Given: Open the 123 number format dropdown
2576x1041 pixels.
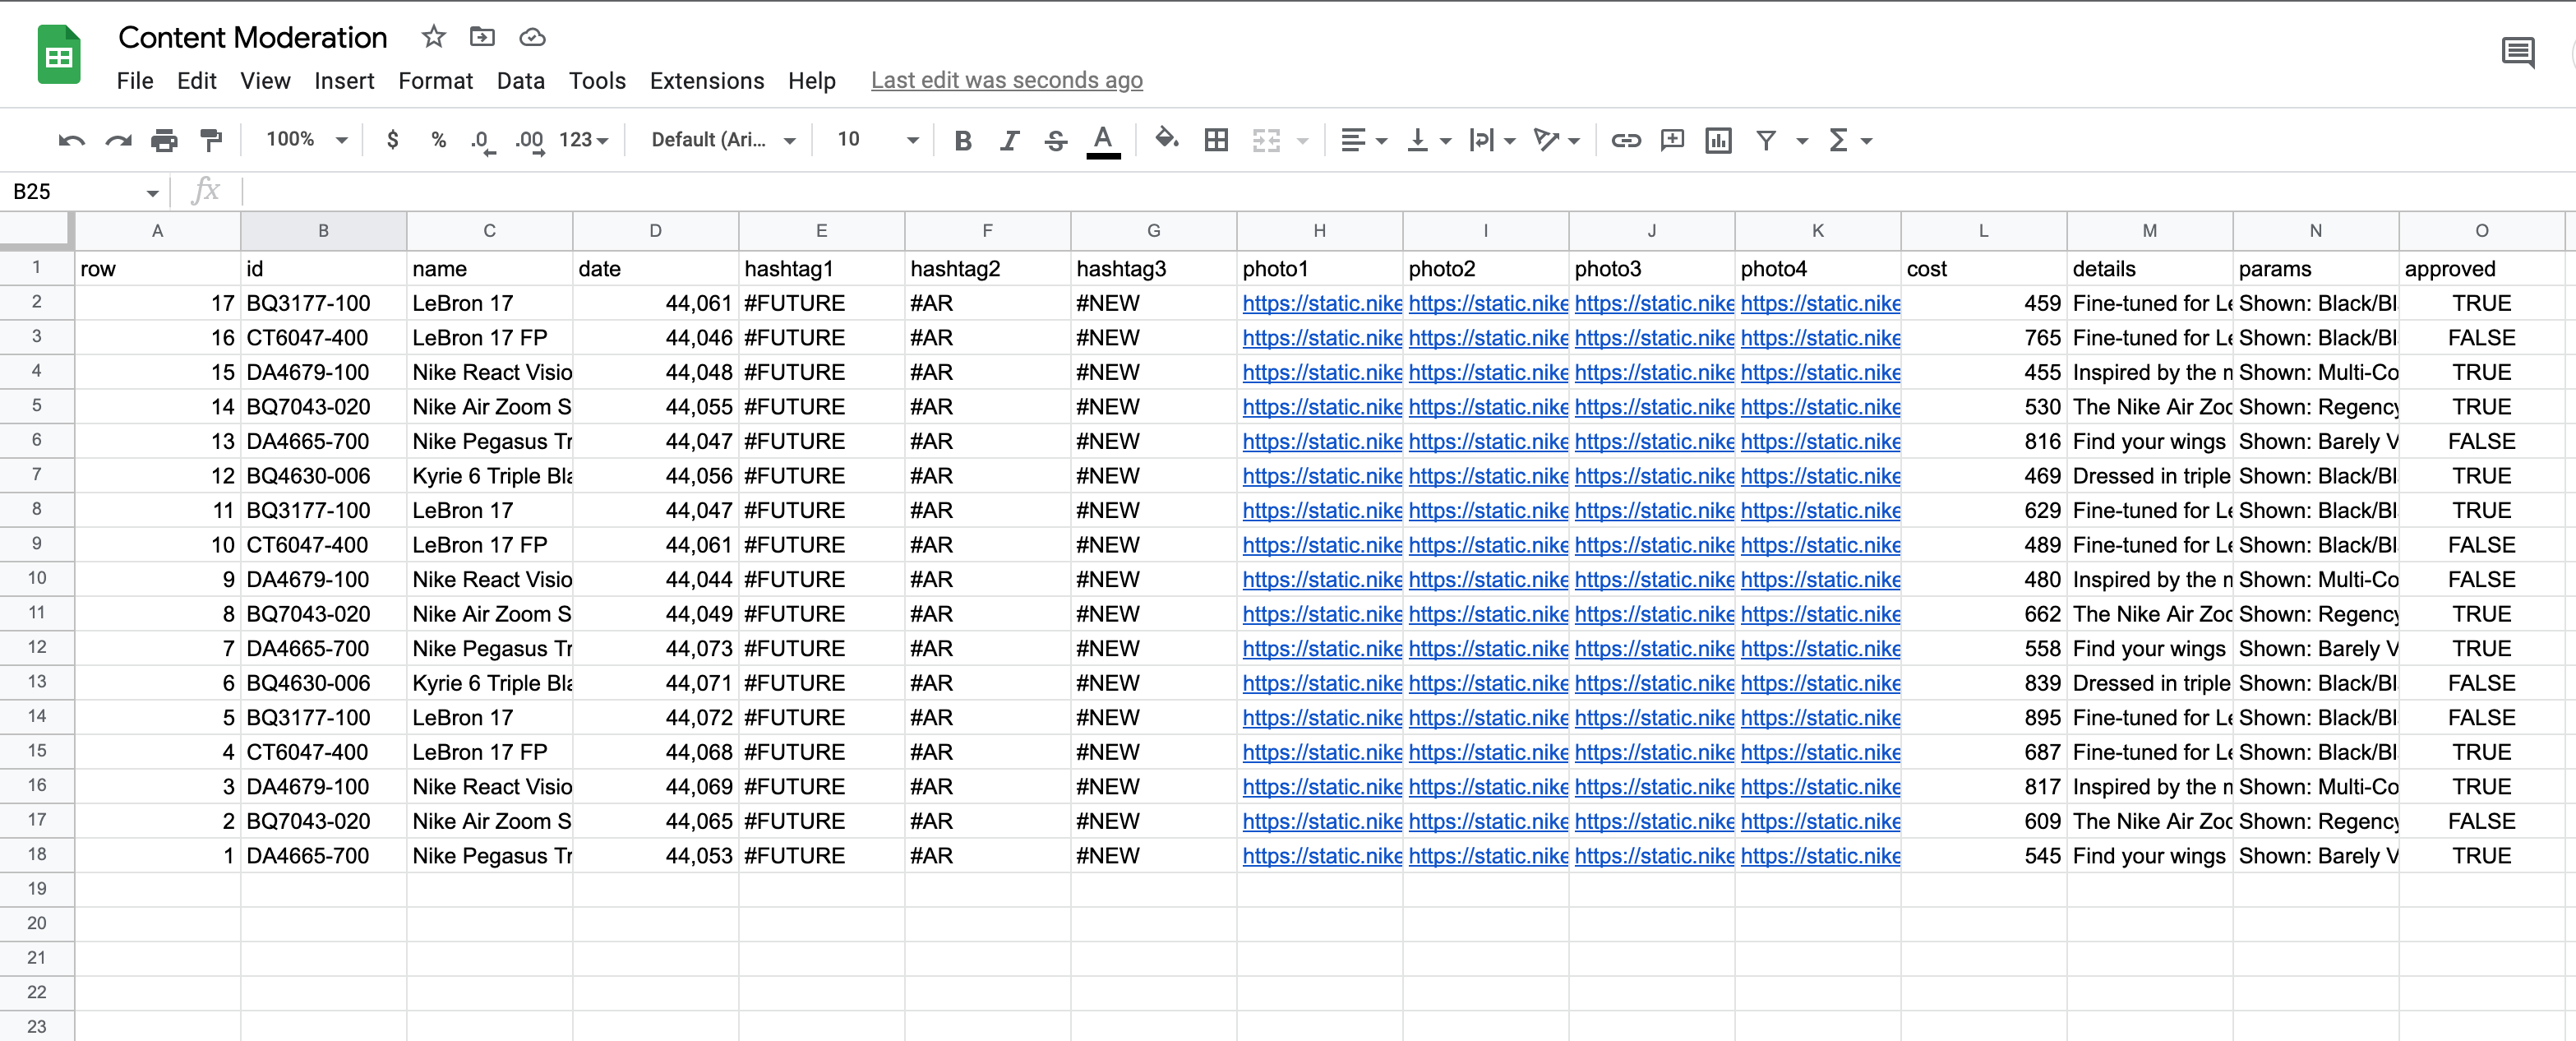Looking at the screenshot, I should (584, 140).
